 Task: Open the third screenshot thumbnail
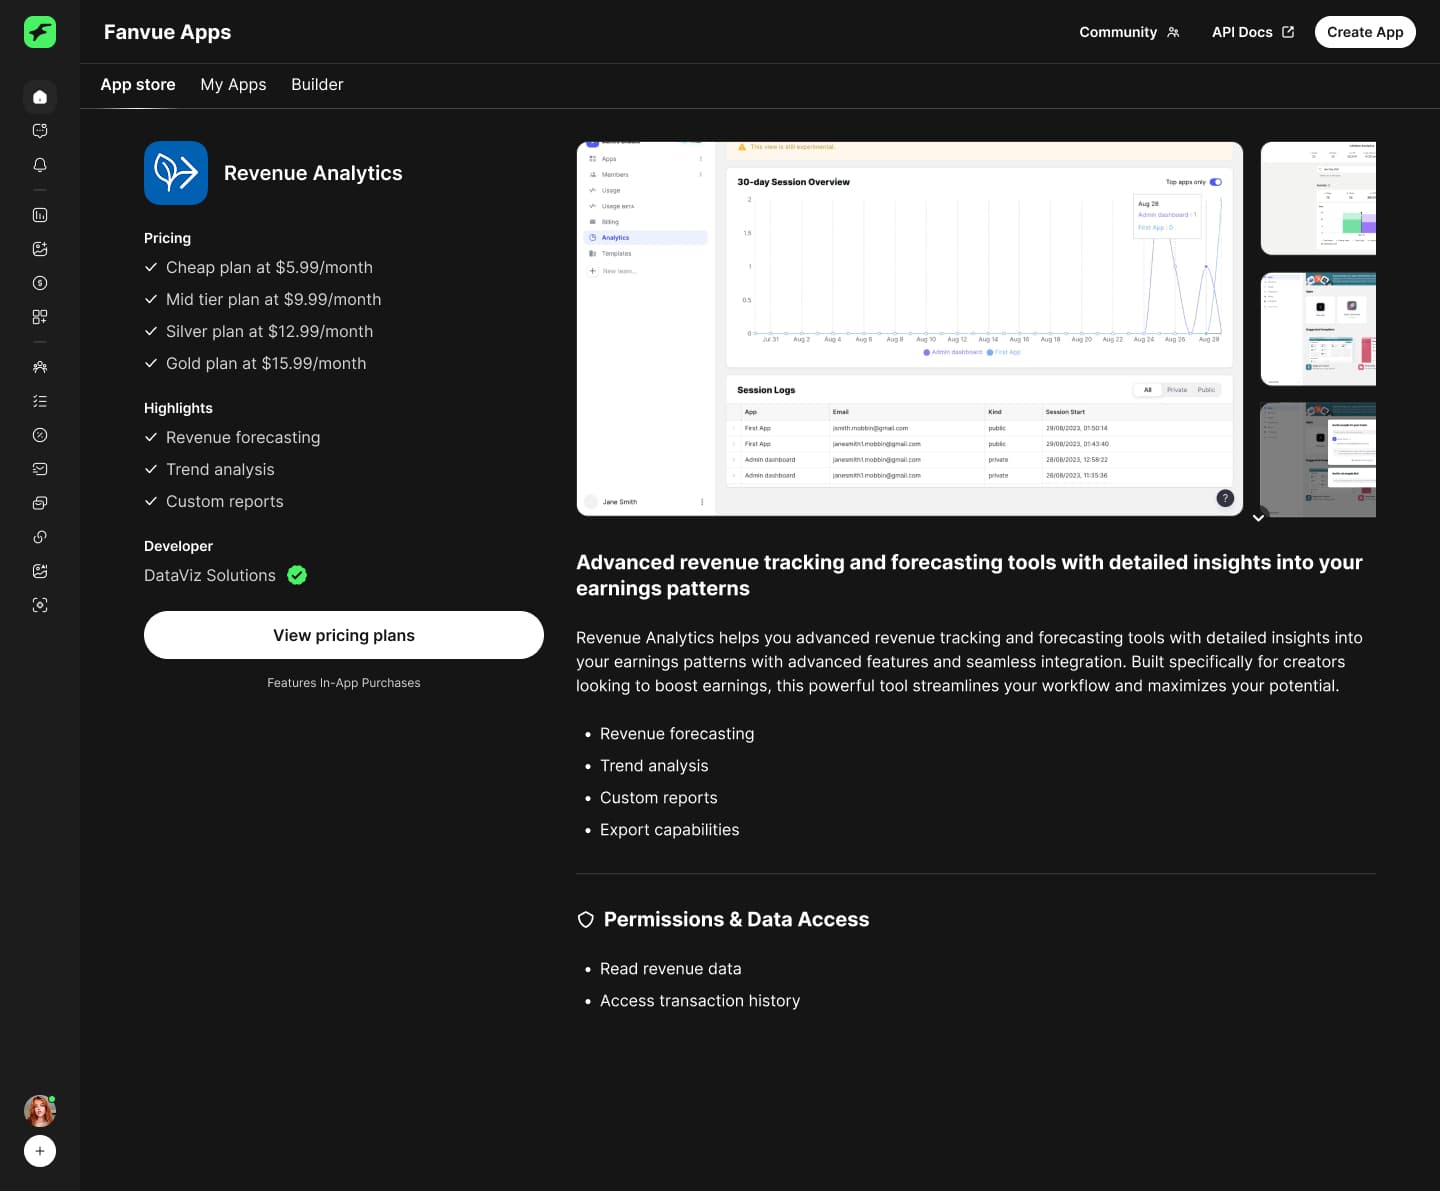(x=1318, y=460)
